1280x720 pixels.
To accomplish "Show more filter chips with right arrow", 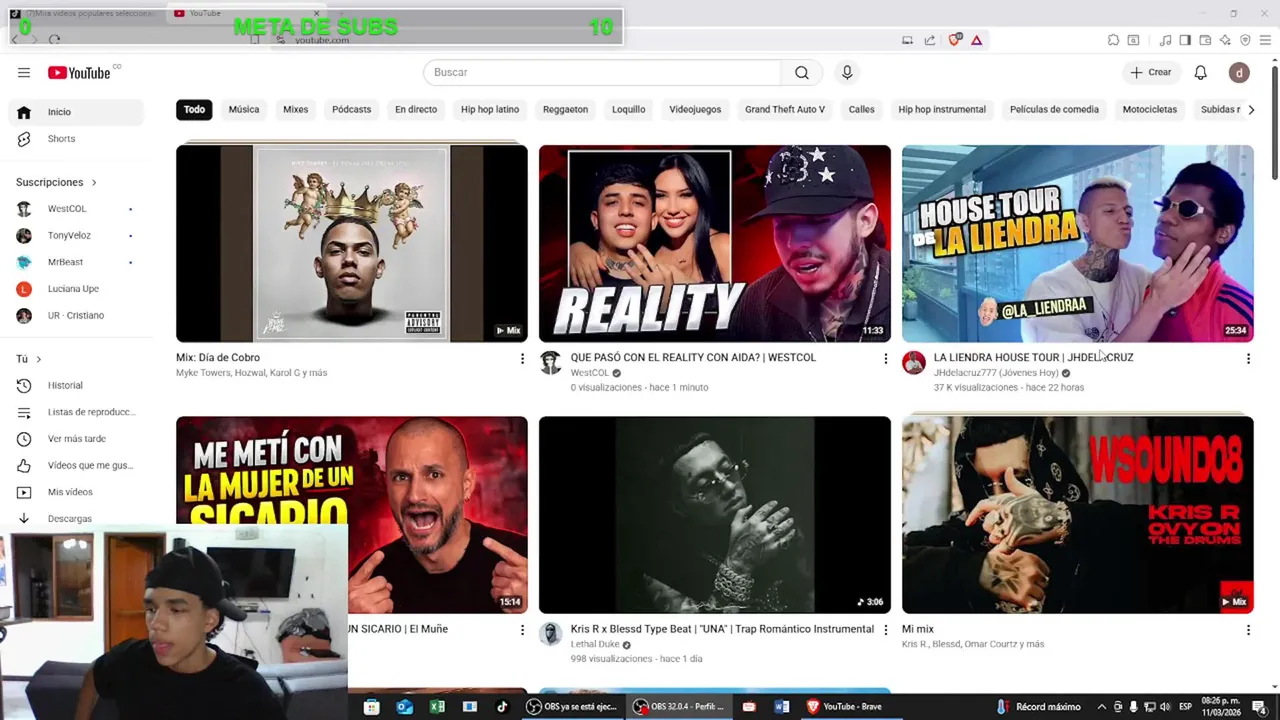I will point(1251,109).
